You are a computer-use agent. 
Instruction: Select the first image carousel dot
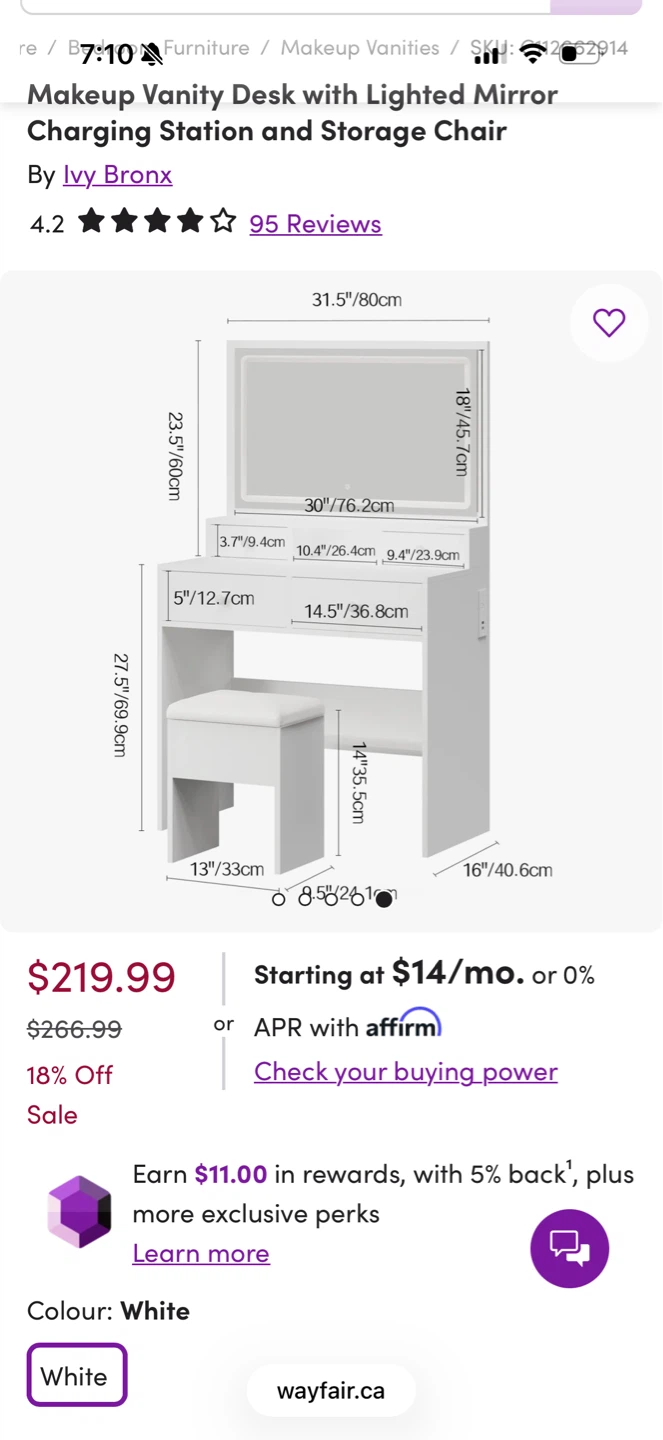(x=279, y=899)
